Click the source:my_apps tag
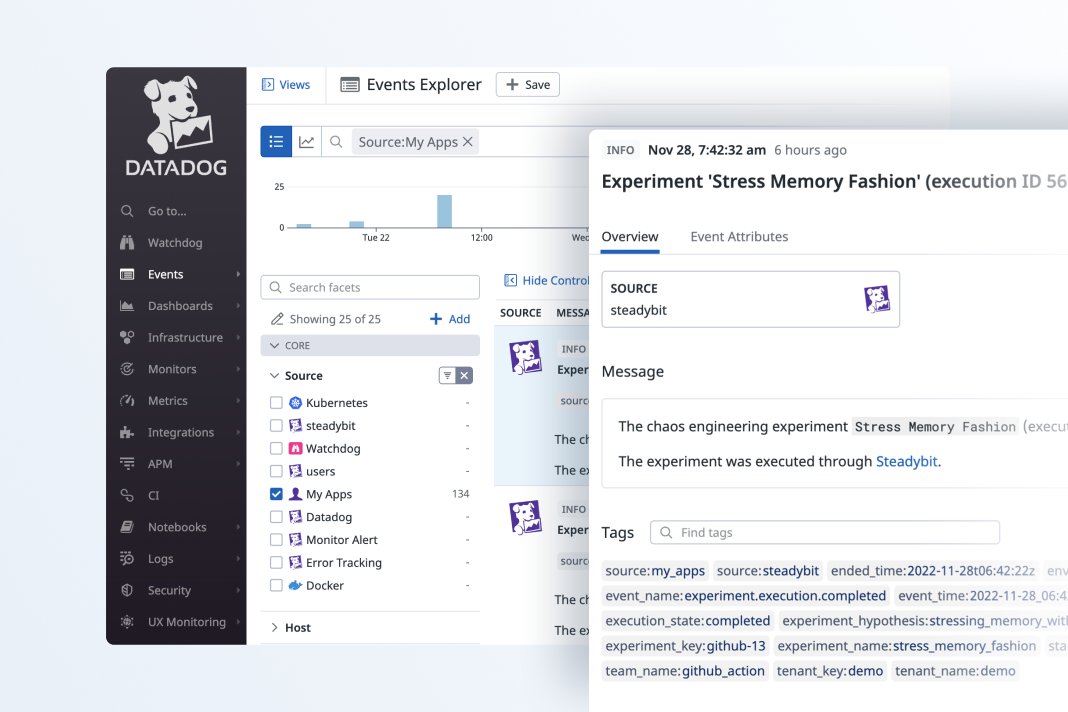Screen dimensions: 1068x712 pyautogui.click(x=655, y=571)
